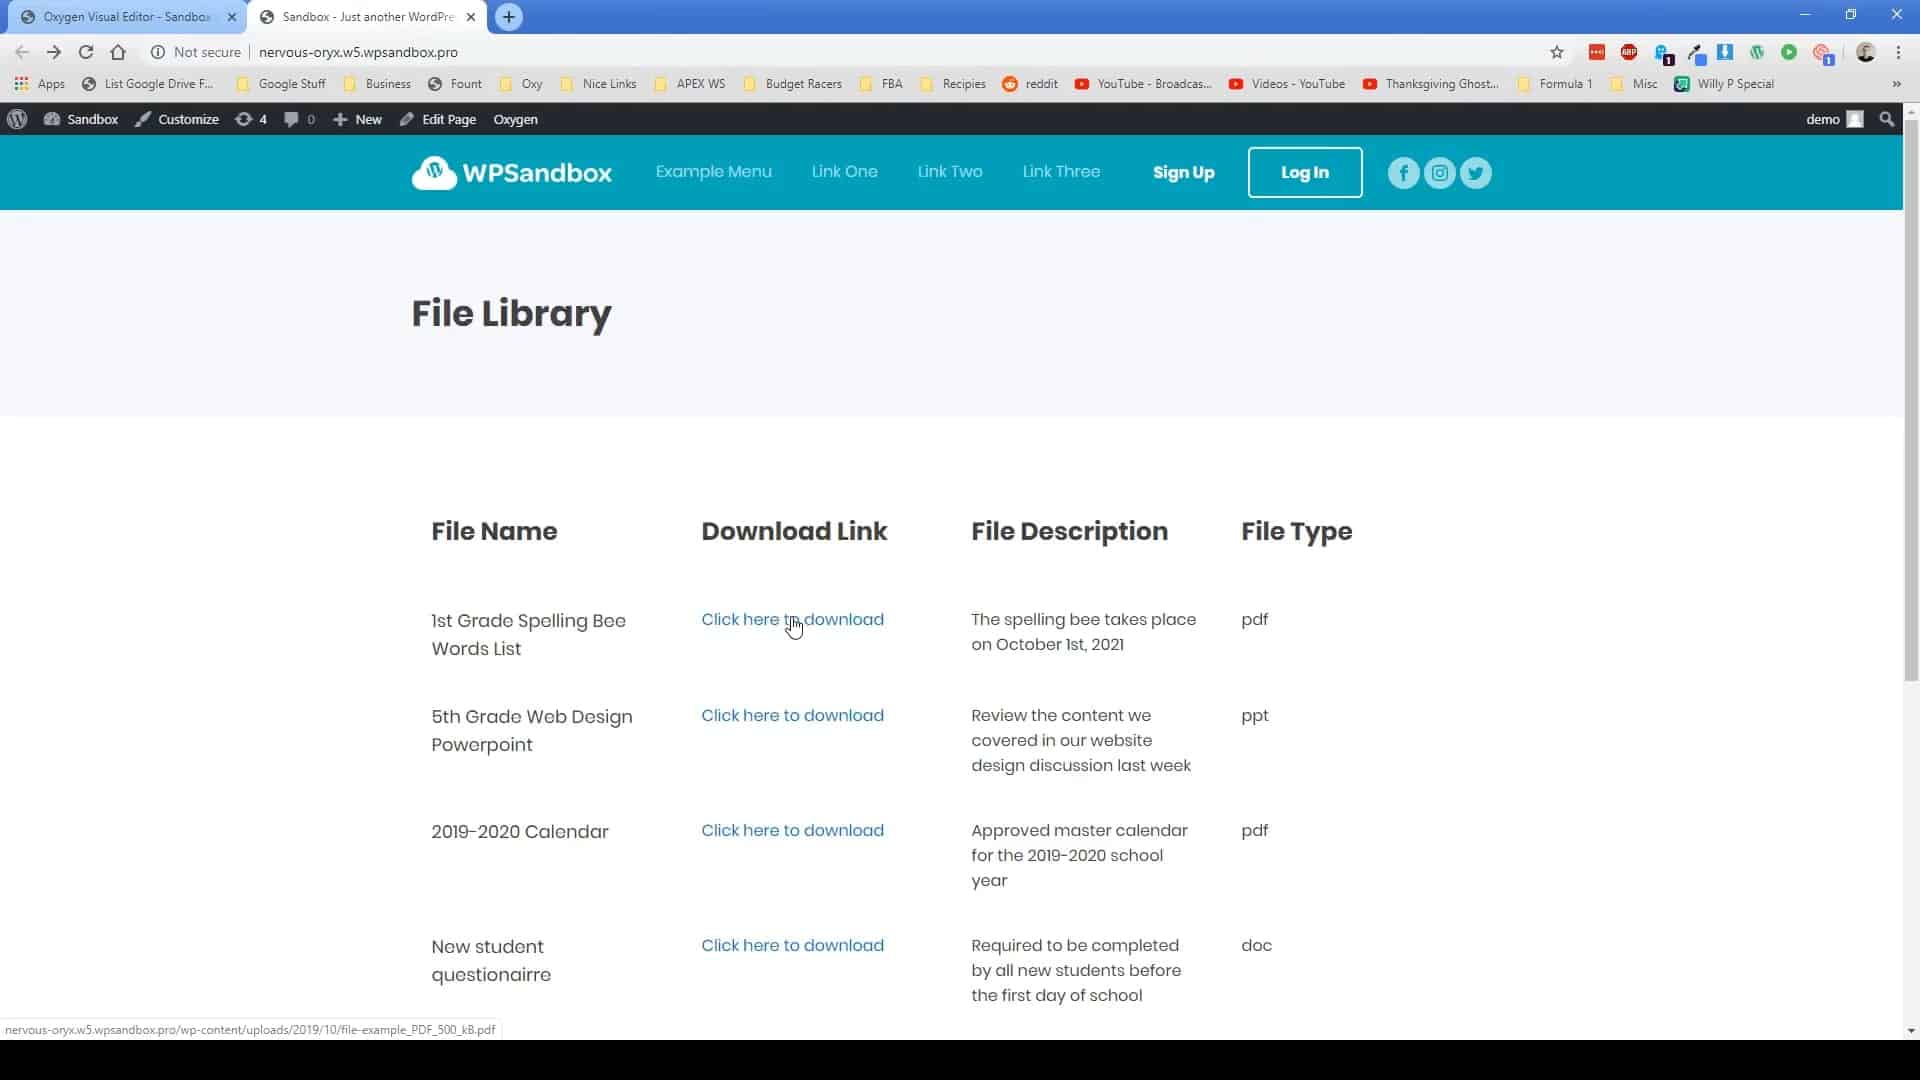Open the green play button extension
The image size is (1920, 1080).
click(x=1789, y=52)
